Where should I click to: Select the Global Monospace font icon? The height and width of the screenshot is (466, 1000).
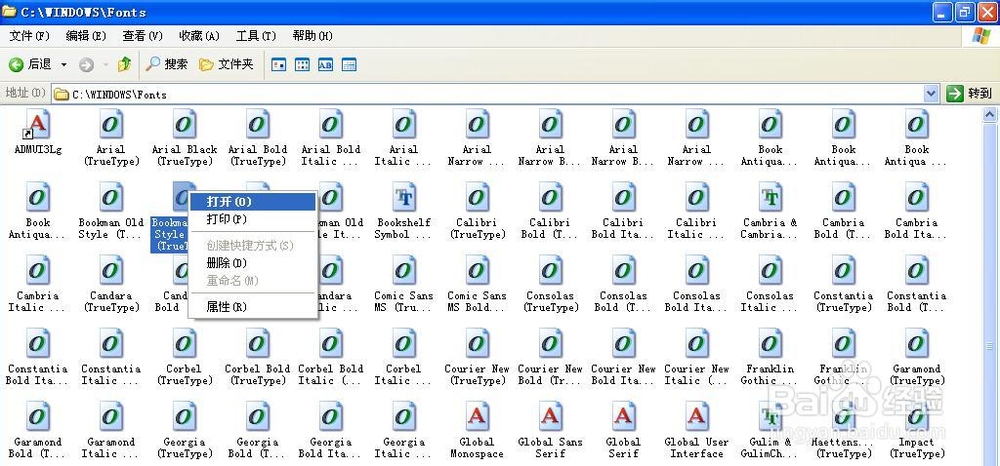477,418
